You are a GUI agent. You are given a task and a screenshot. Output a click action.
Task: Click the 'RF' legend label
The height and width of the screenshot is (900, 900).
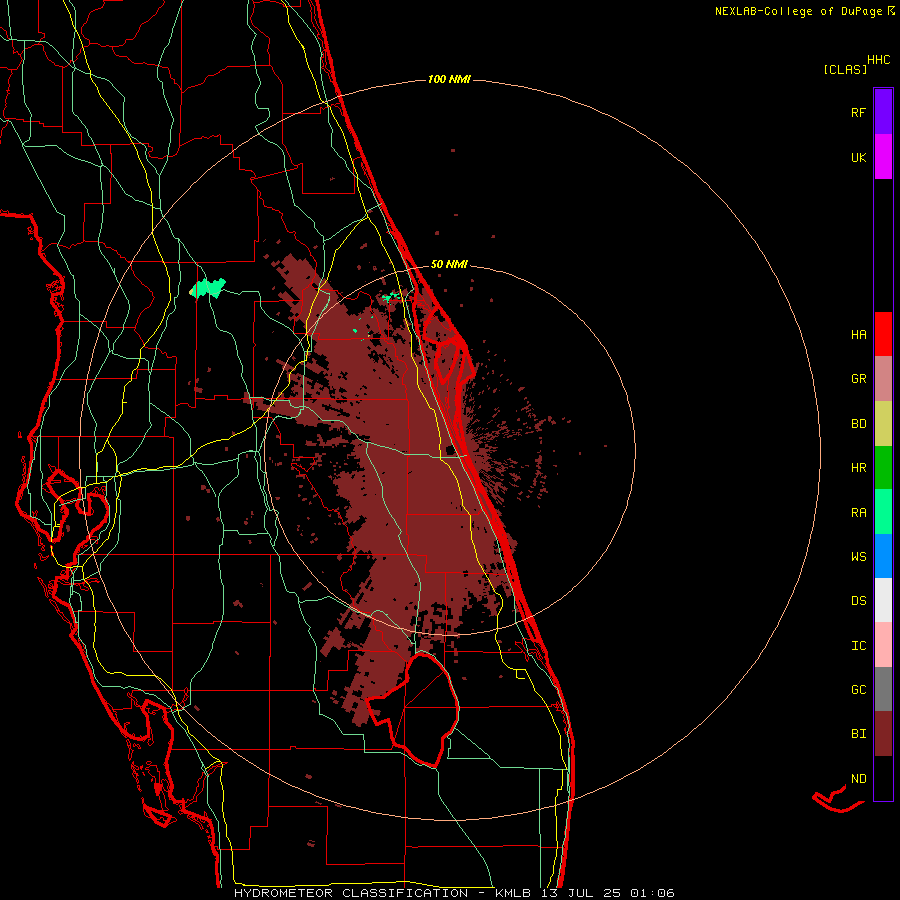coord(858,113)
